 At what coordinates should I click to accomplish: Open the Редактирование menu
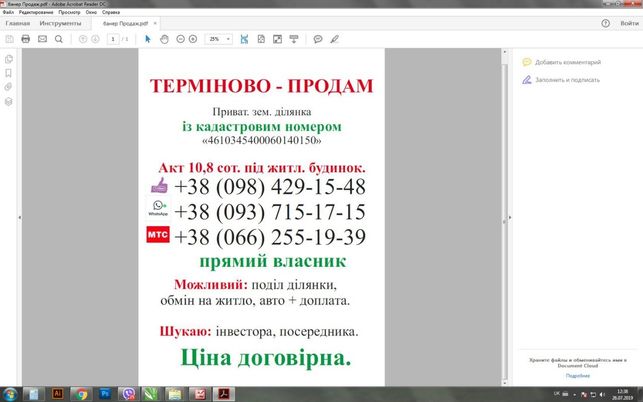[x=36, y=12]
